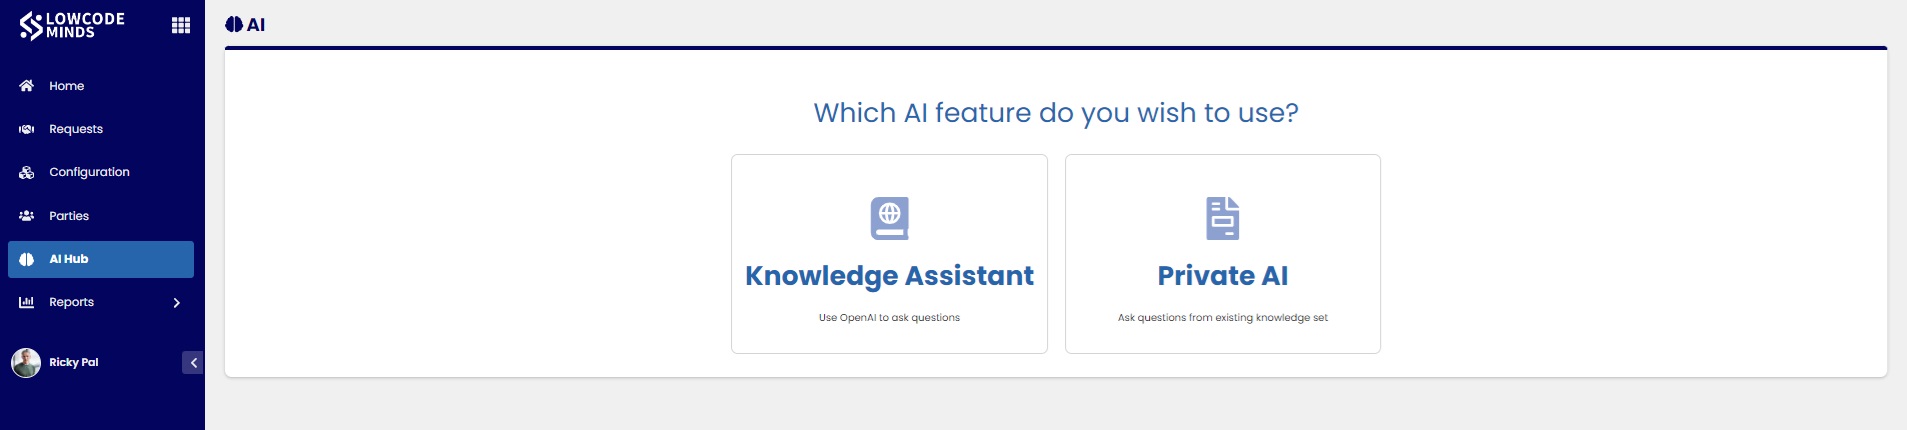The image size is (1907, 430).
Task: Click the Configuration cubes icon
Action: tap(27, 172)
